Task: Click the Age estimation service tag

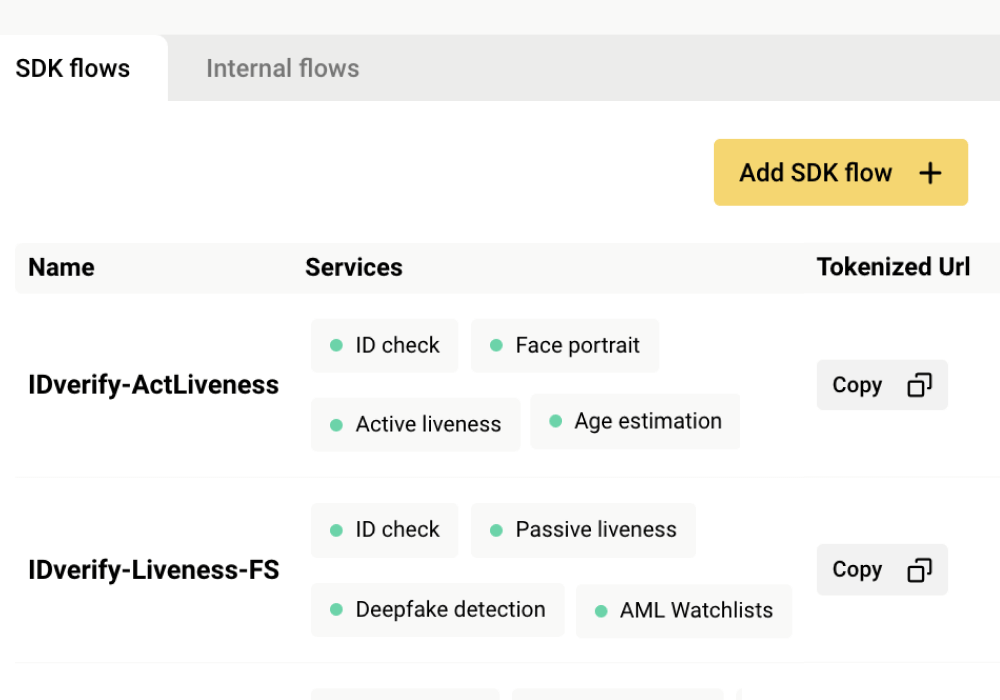Action: (635, 421)
